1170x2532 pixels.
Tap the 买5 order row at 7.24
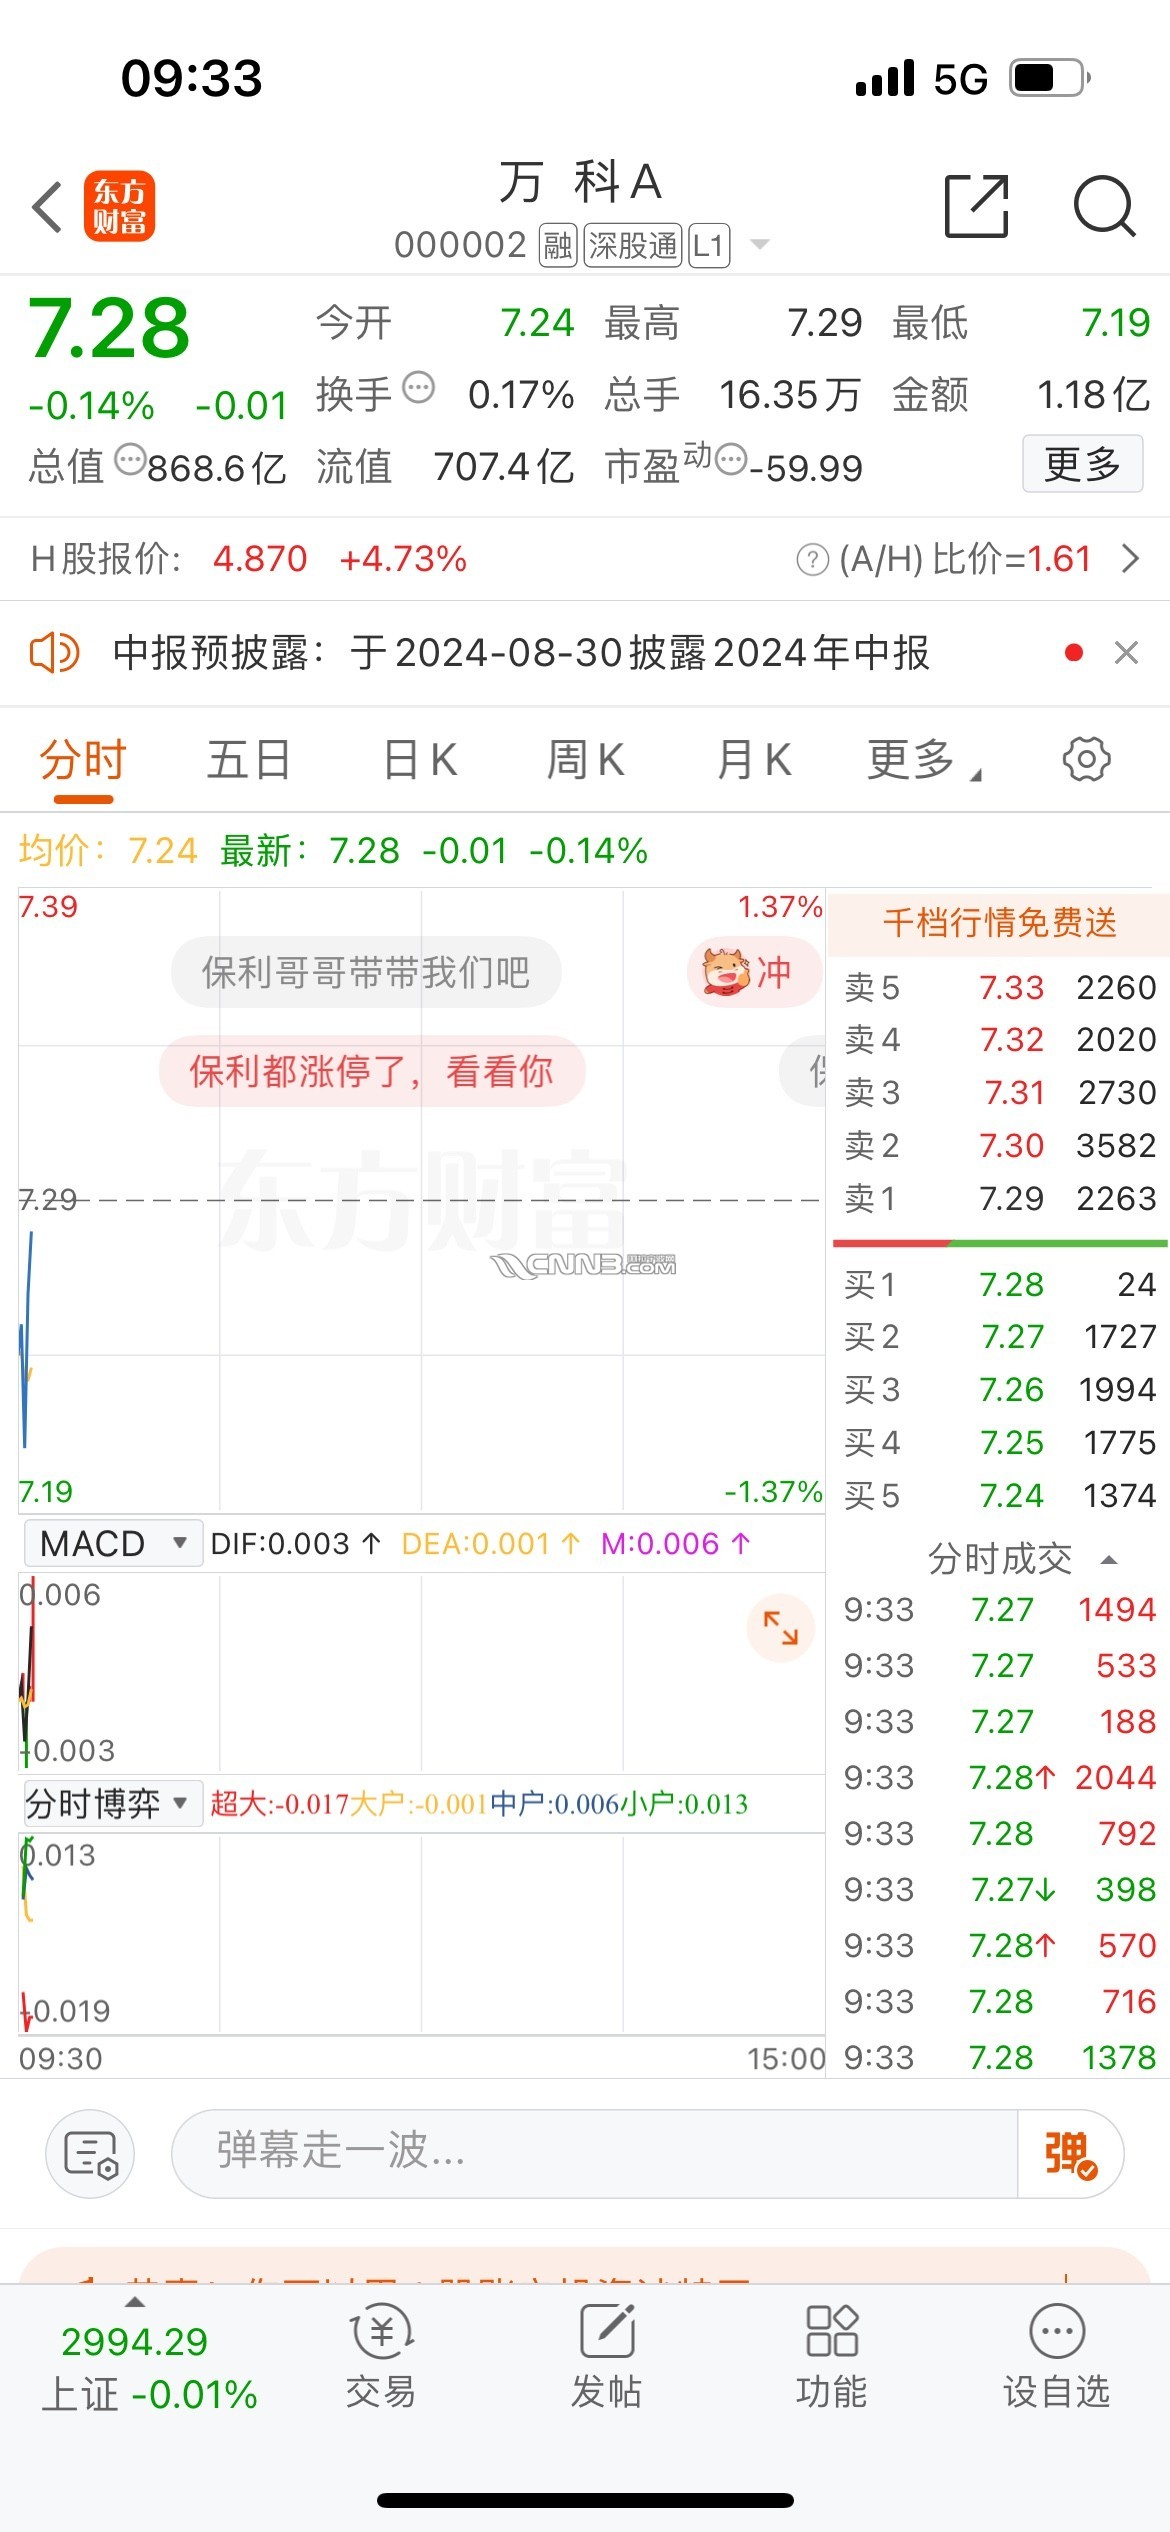click(999, 1496)
